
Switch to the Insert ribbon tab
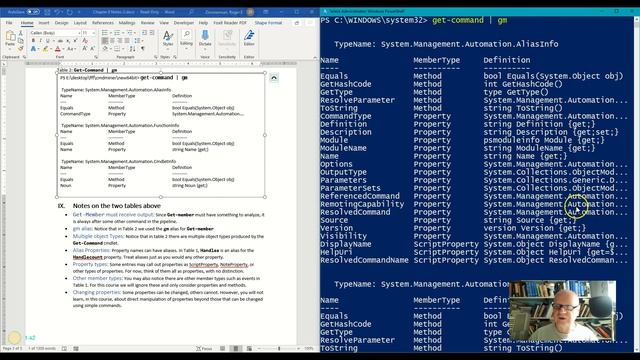[x=44, y=23]
